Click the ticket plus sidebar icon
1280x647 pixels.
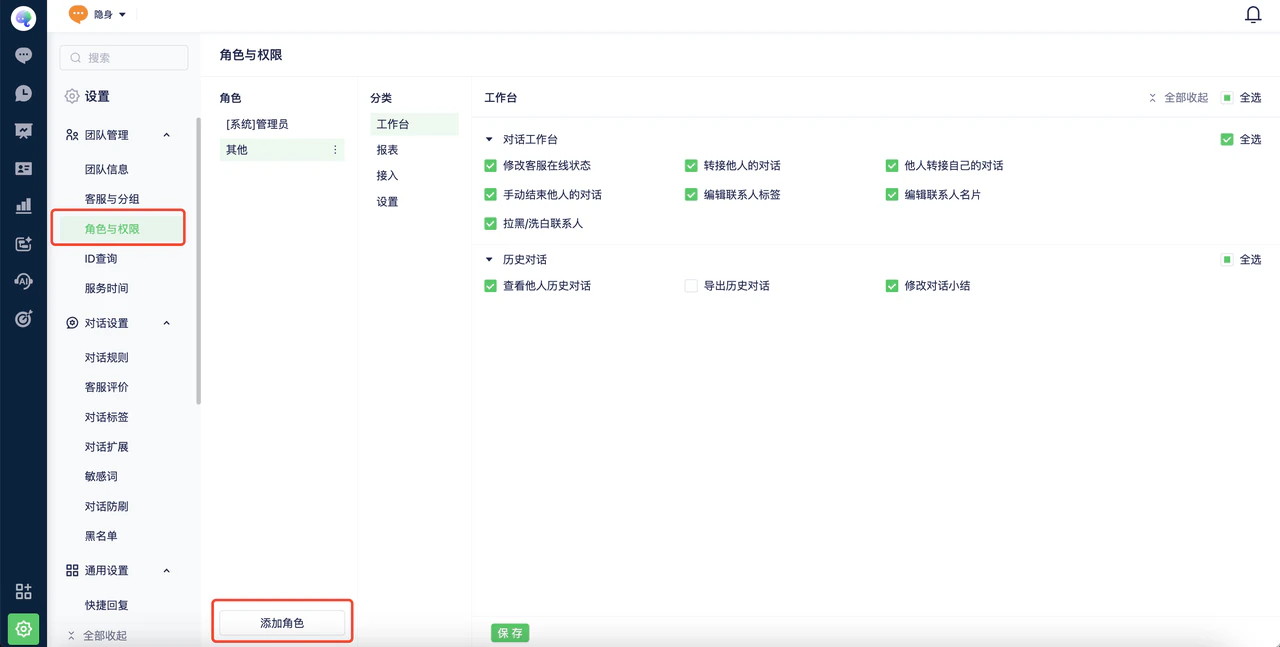click(x=23, y=244)
